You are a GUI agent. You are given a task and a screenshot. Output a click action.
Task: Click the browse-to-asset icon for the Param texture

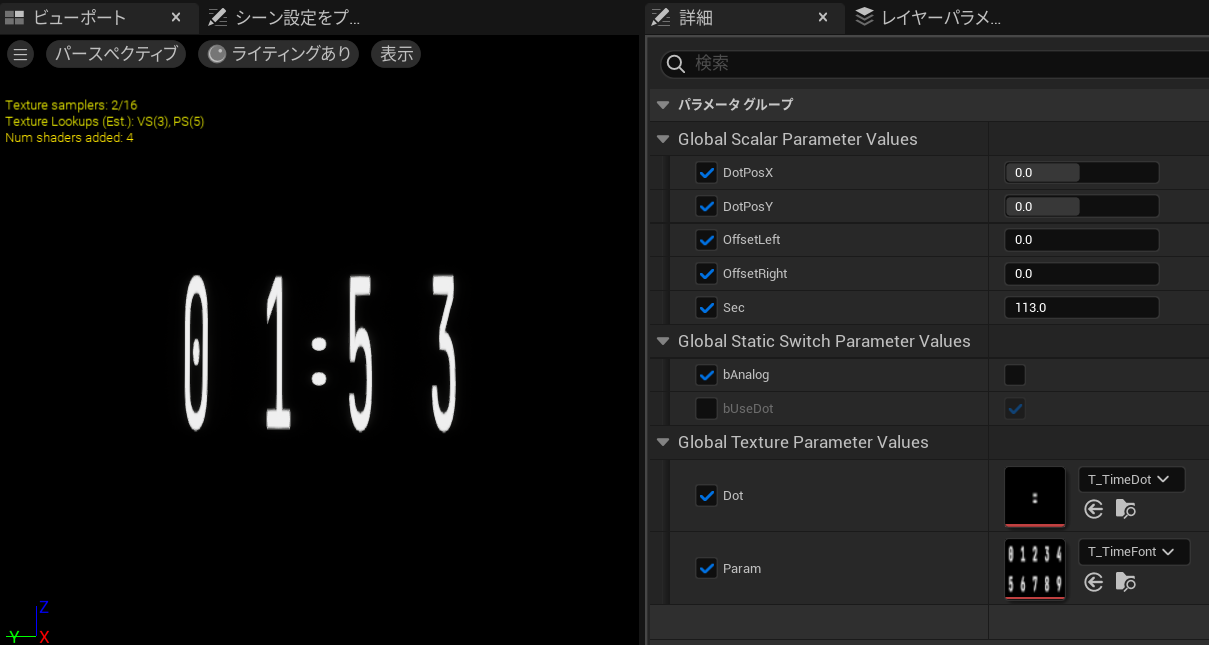(1124, 582)
